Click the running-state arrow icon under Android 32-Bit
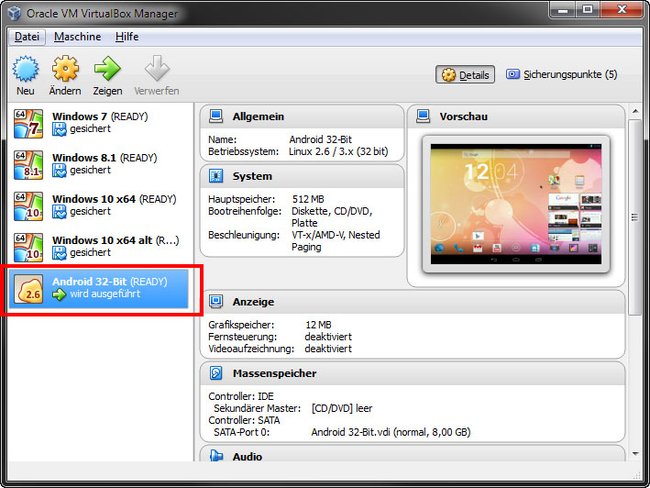This screenshot has height=488, width=650. [x=59, y=294]
